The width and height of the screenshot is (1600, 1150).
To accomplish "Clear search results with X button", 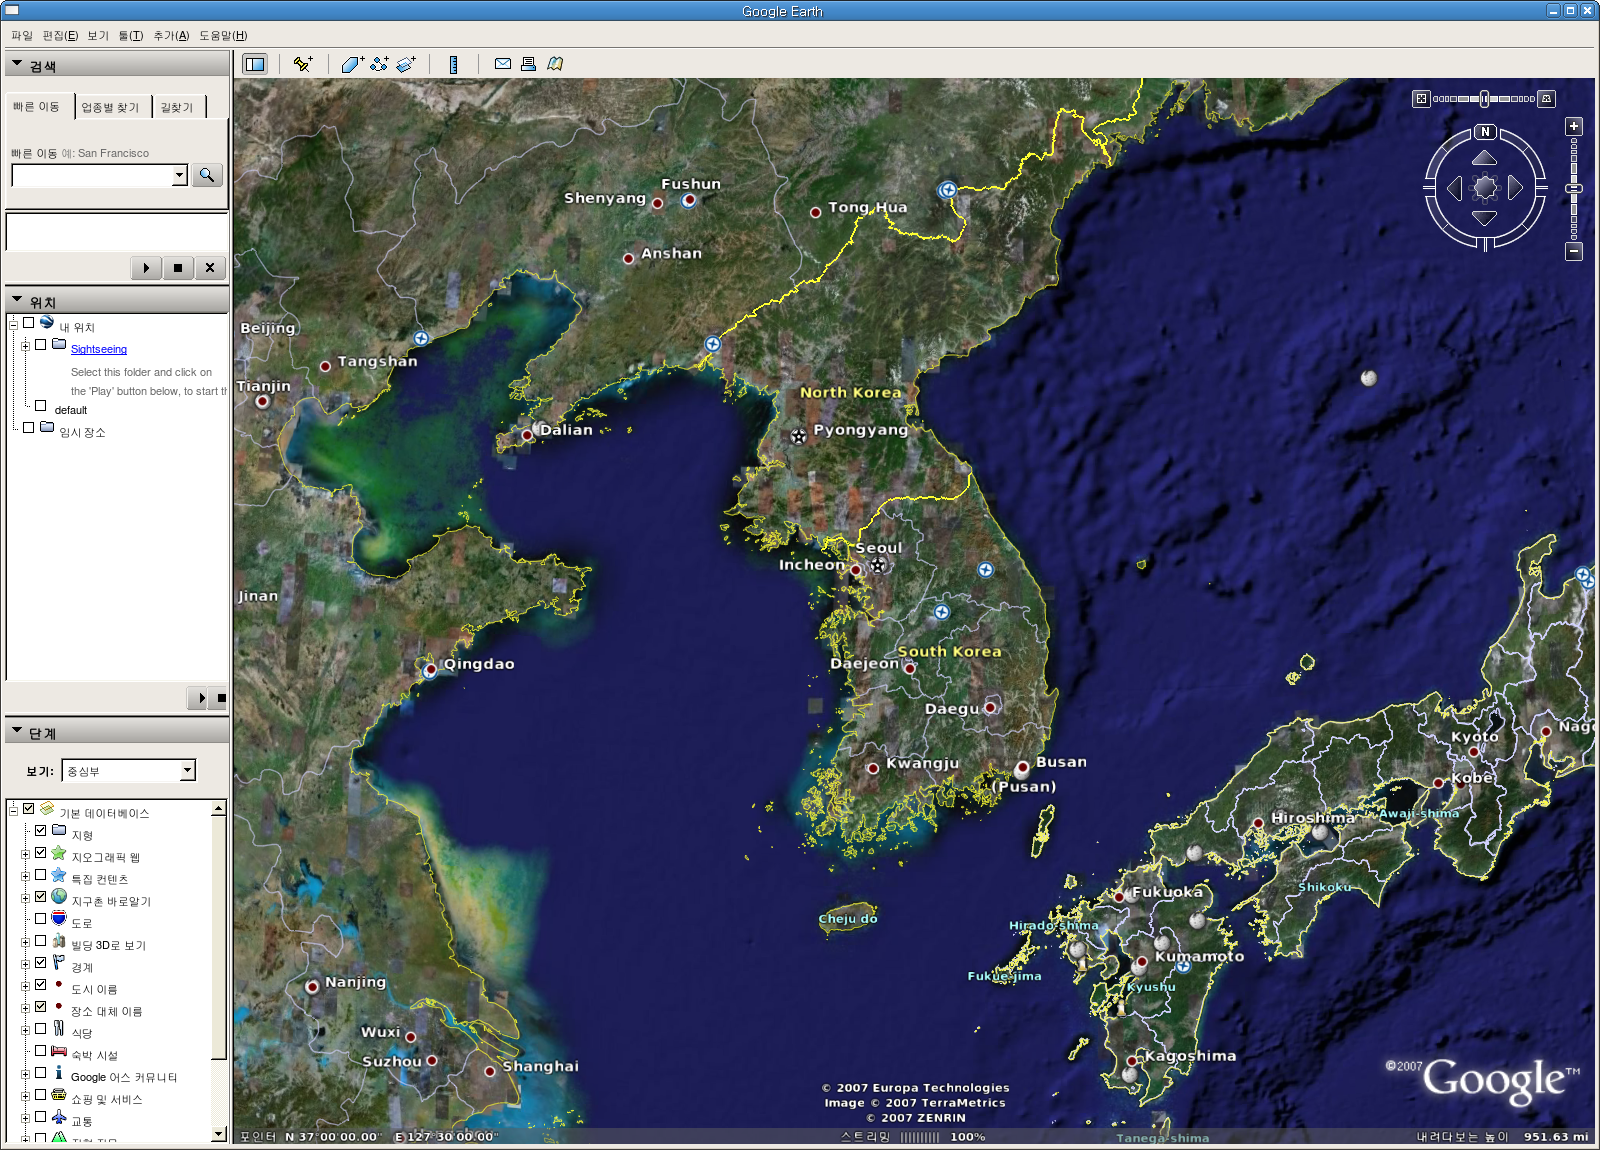I will (210, 268).
